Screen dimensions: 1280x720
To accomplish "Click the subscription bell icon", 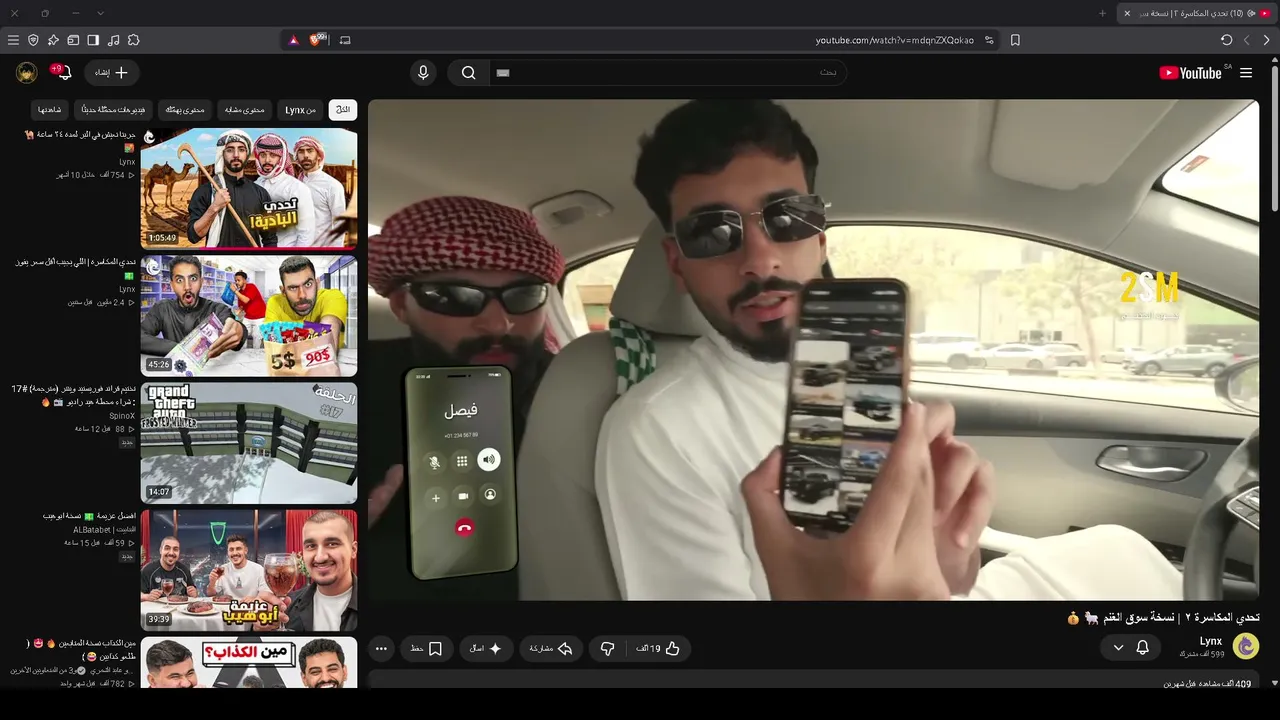I will click(x=1142, y=648).
